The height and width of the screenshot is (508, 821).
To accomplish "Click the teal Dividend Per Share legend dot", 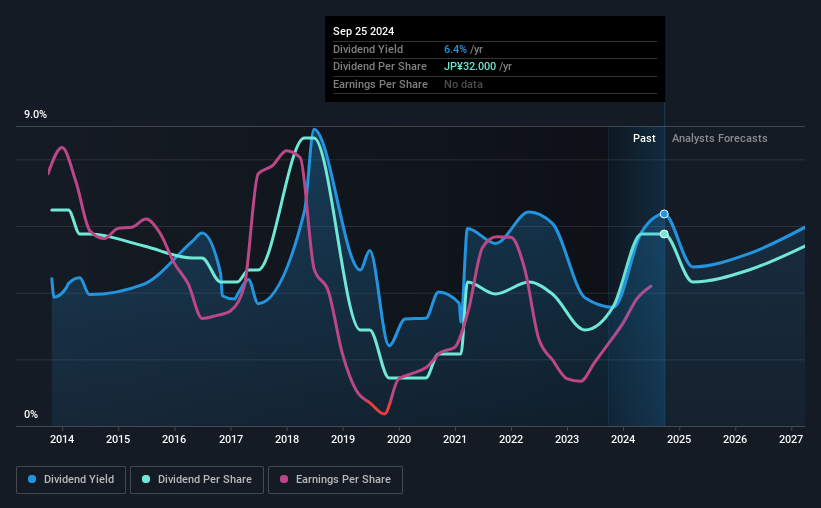I will point(146,479).
